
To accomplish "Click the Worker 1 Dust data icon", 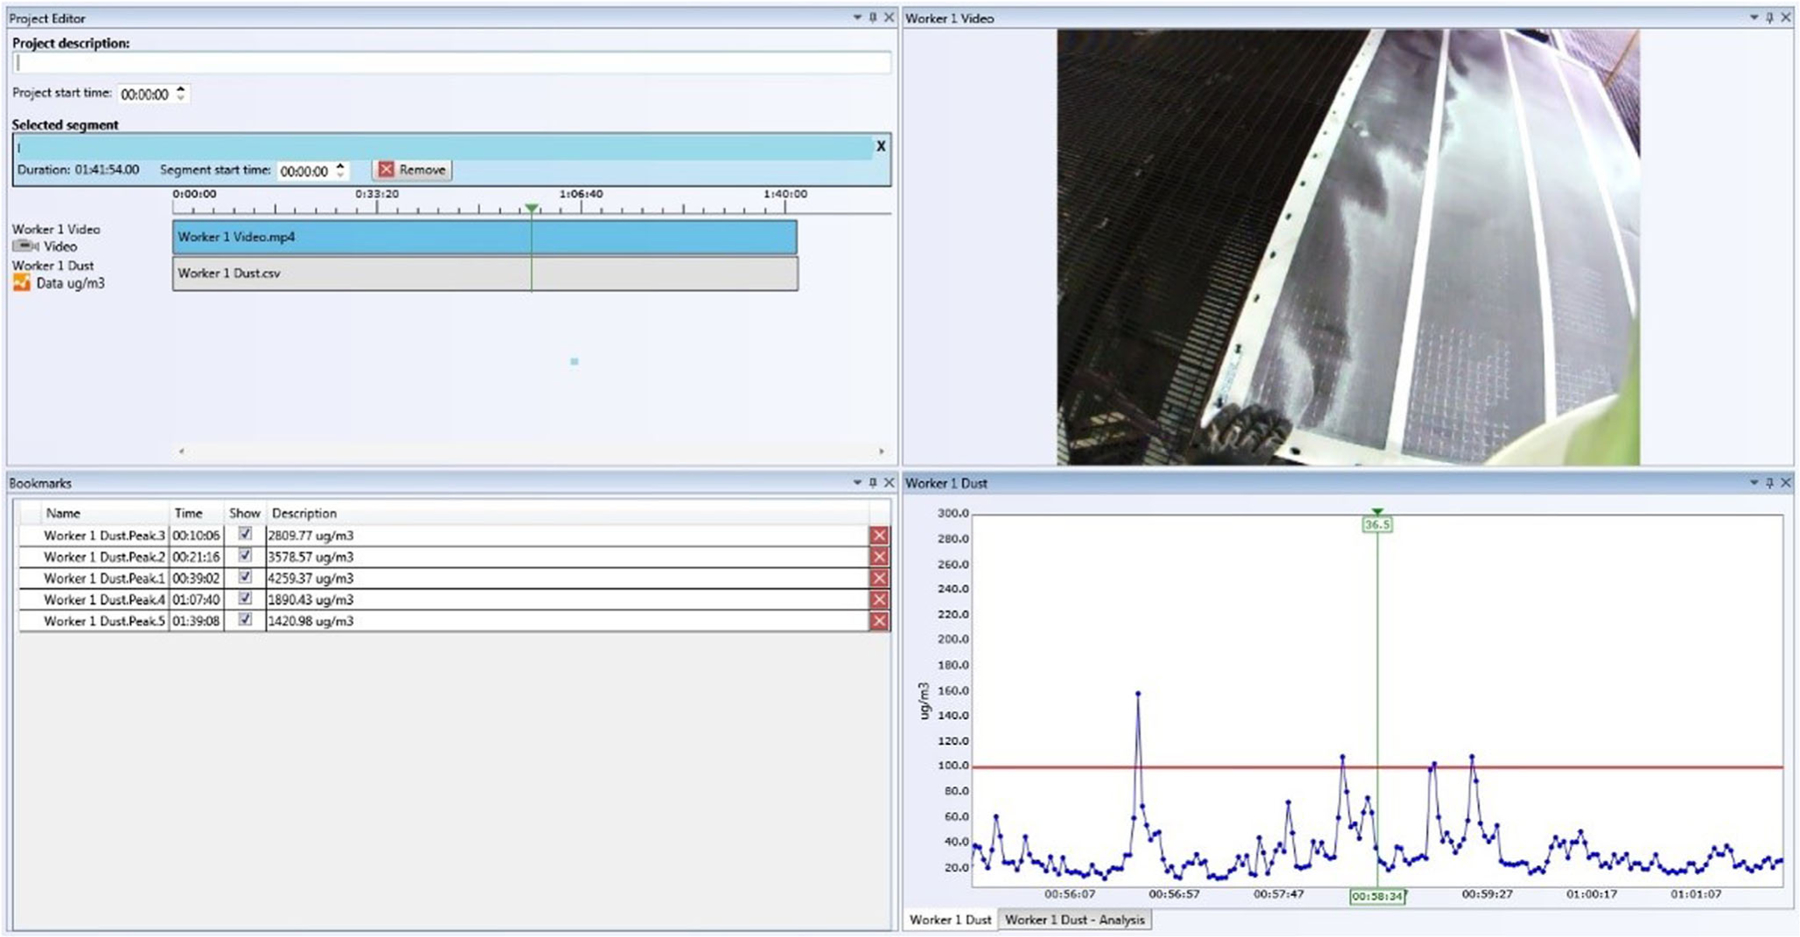I will (x=21, y=283).
